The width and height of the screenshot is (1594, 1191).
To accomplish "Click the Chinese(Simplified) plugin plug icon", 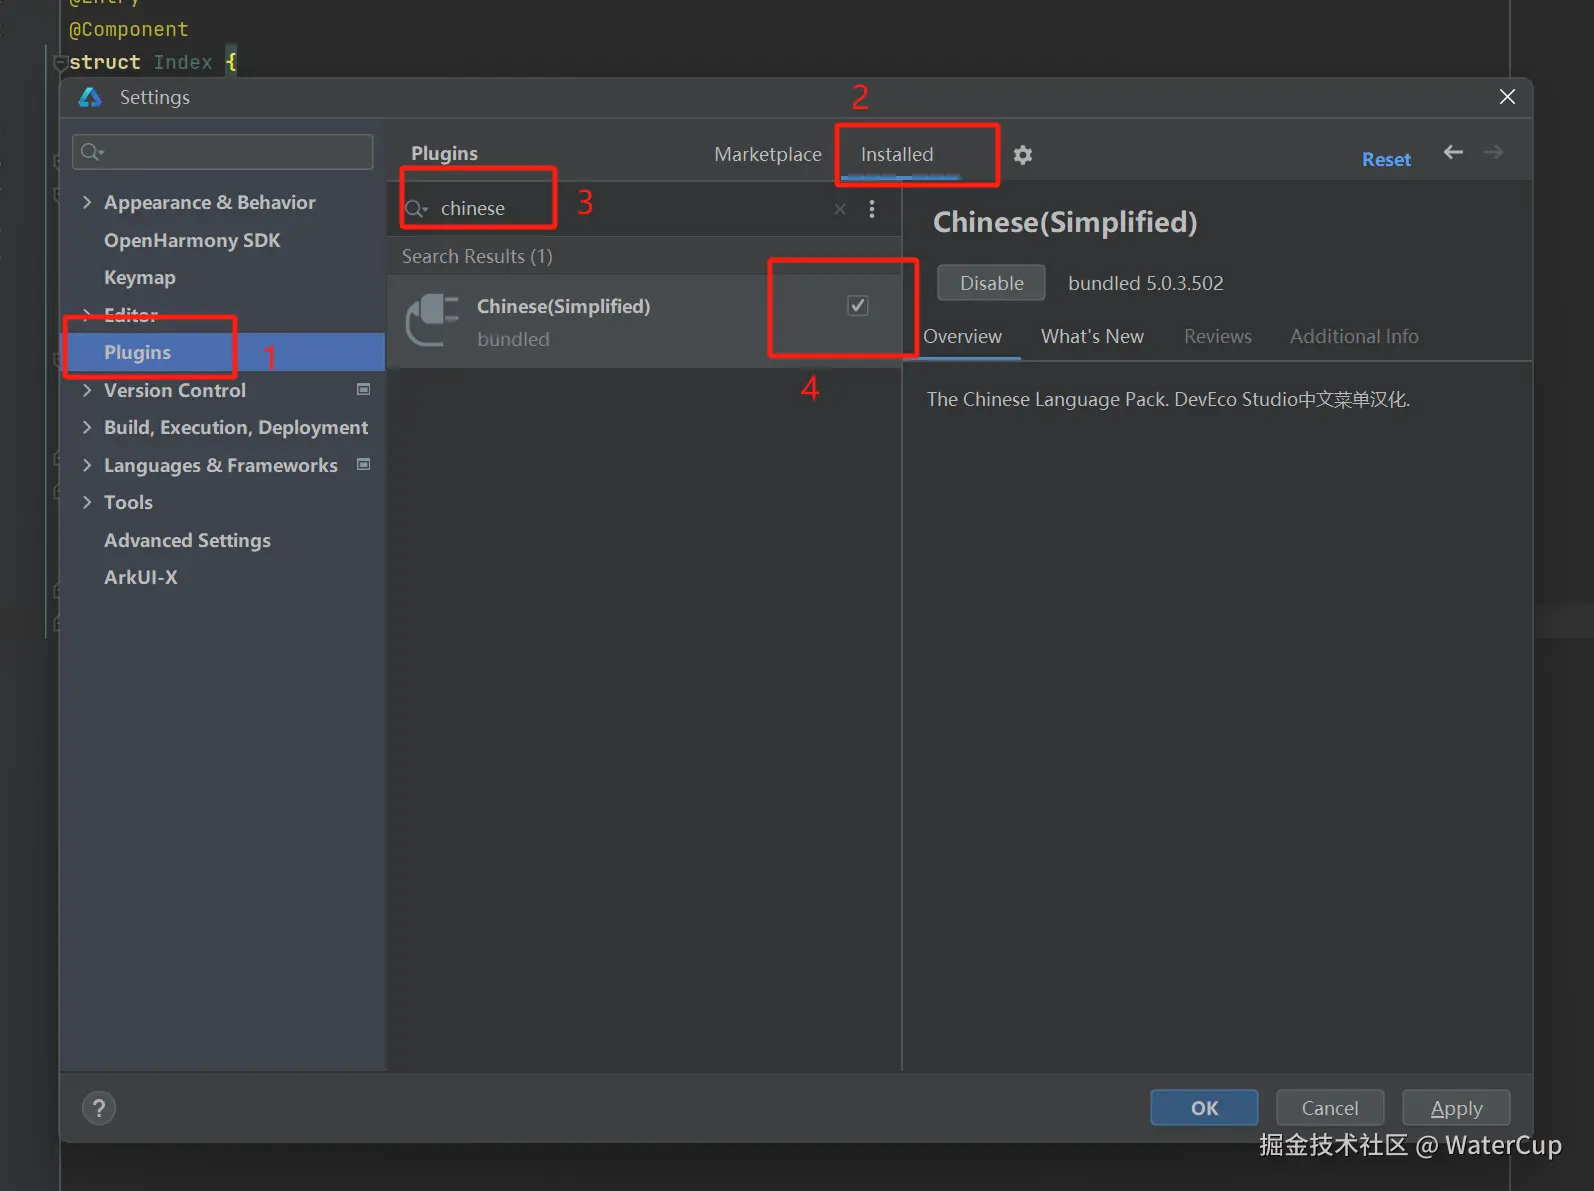I will [433, 321].
